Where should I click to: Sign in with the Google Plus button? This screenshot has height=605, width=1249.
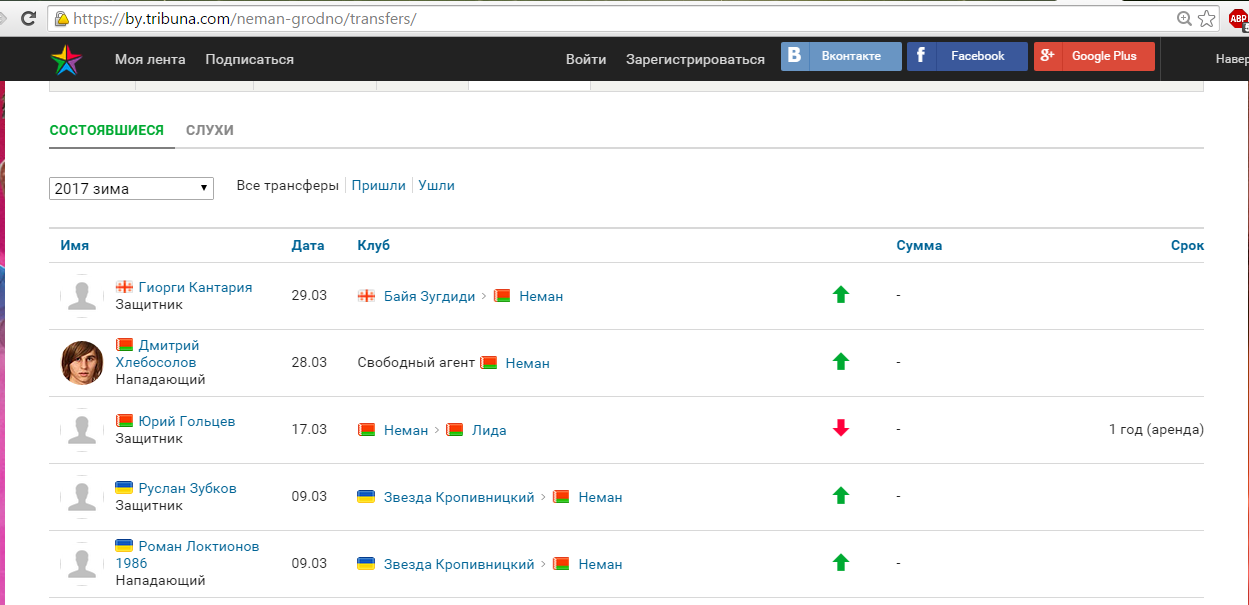tap(1094, 56)
